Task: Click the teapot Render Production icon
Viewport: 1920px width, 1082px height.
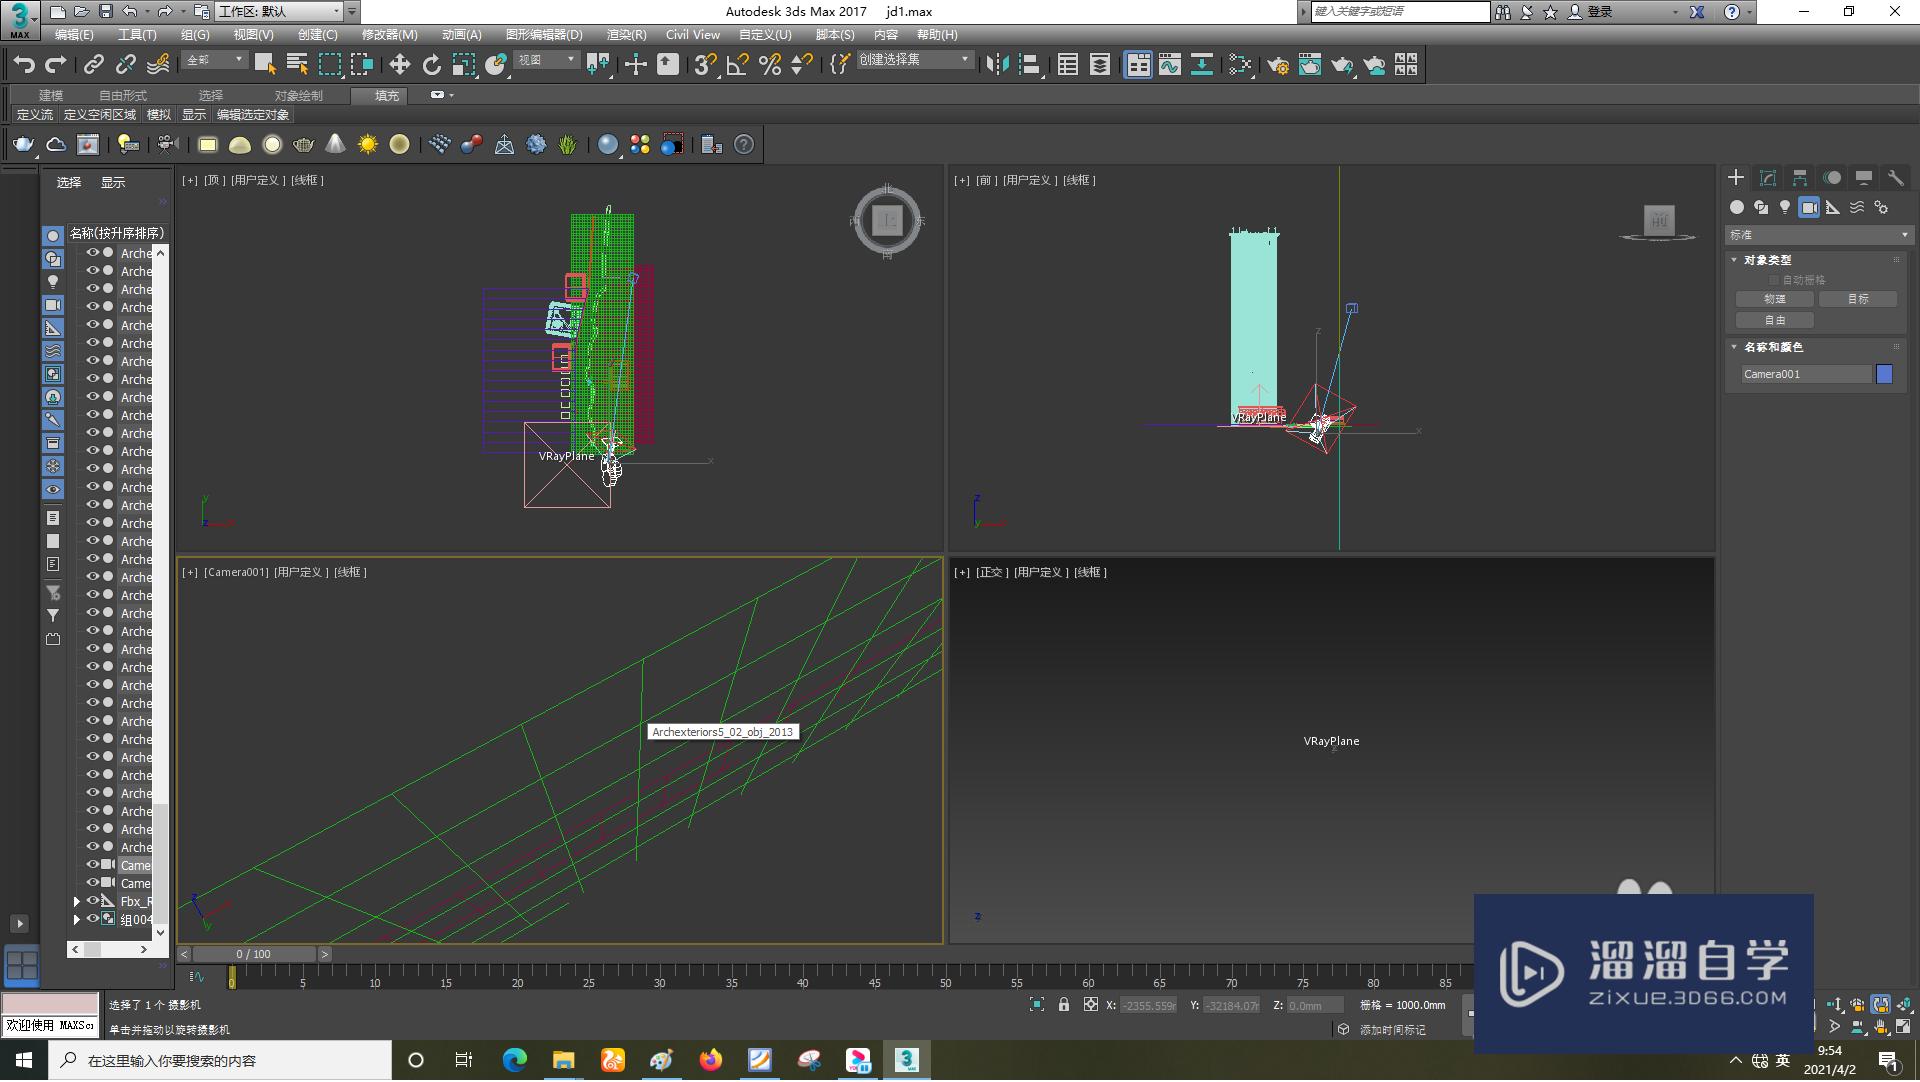Action: click(x=1342, y=65)
